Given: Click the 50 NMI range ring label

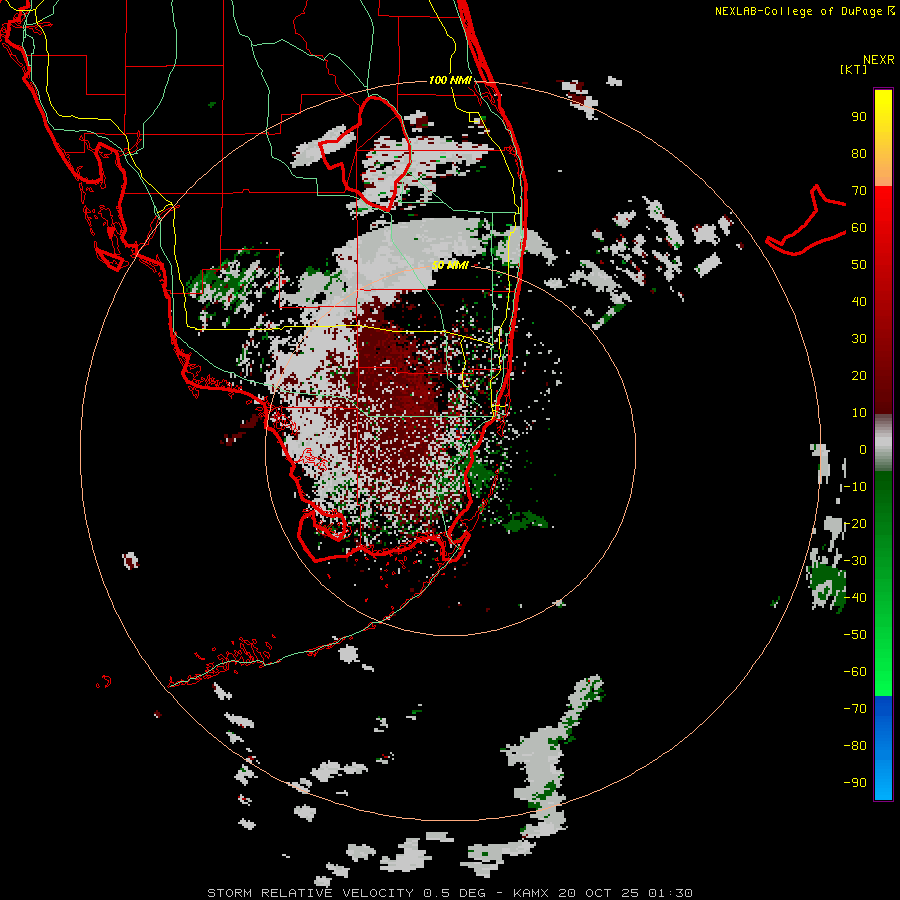Looking at the screenshot, I should click(450, 265).
